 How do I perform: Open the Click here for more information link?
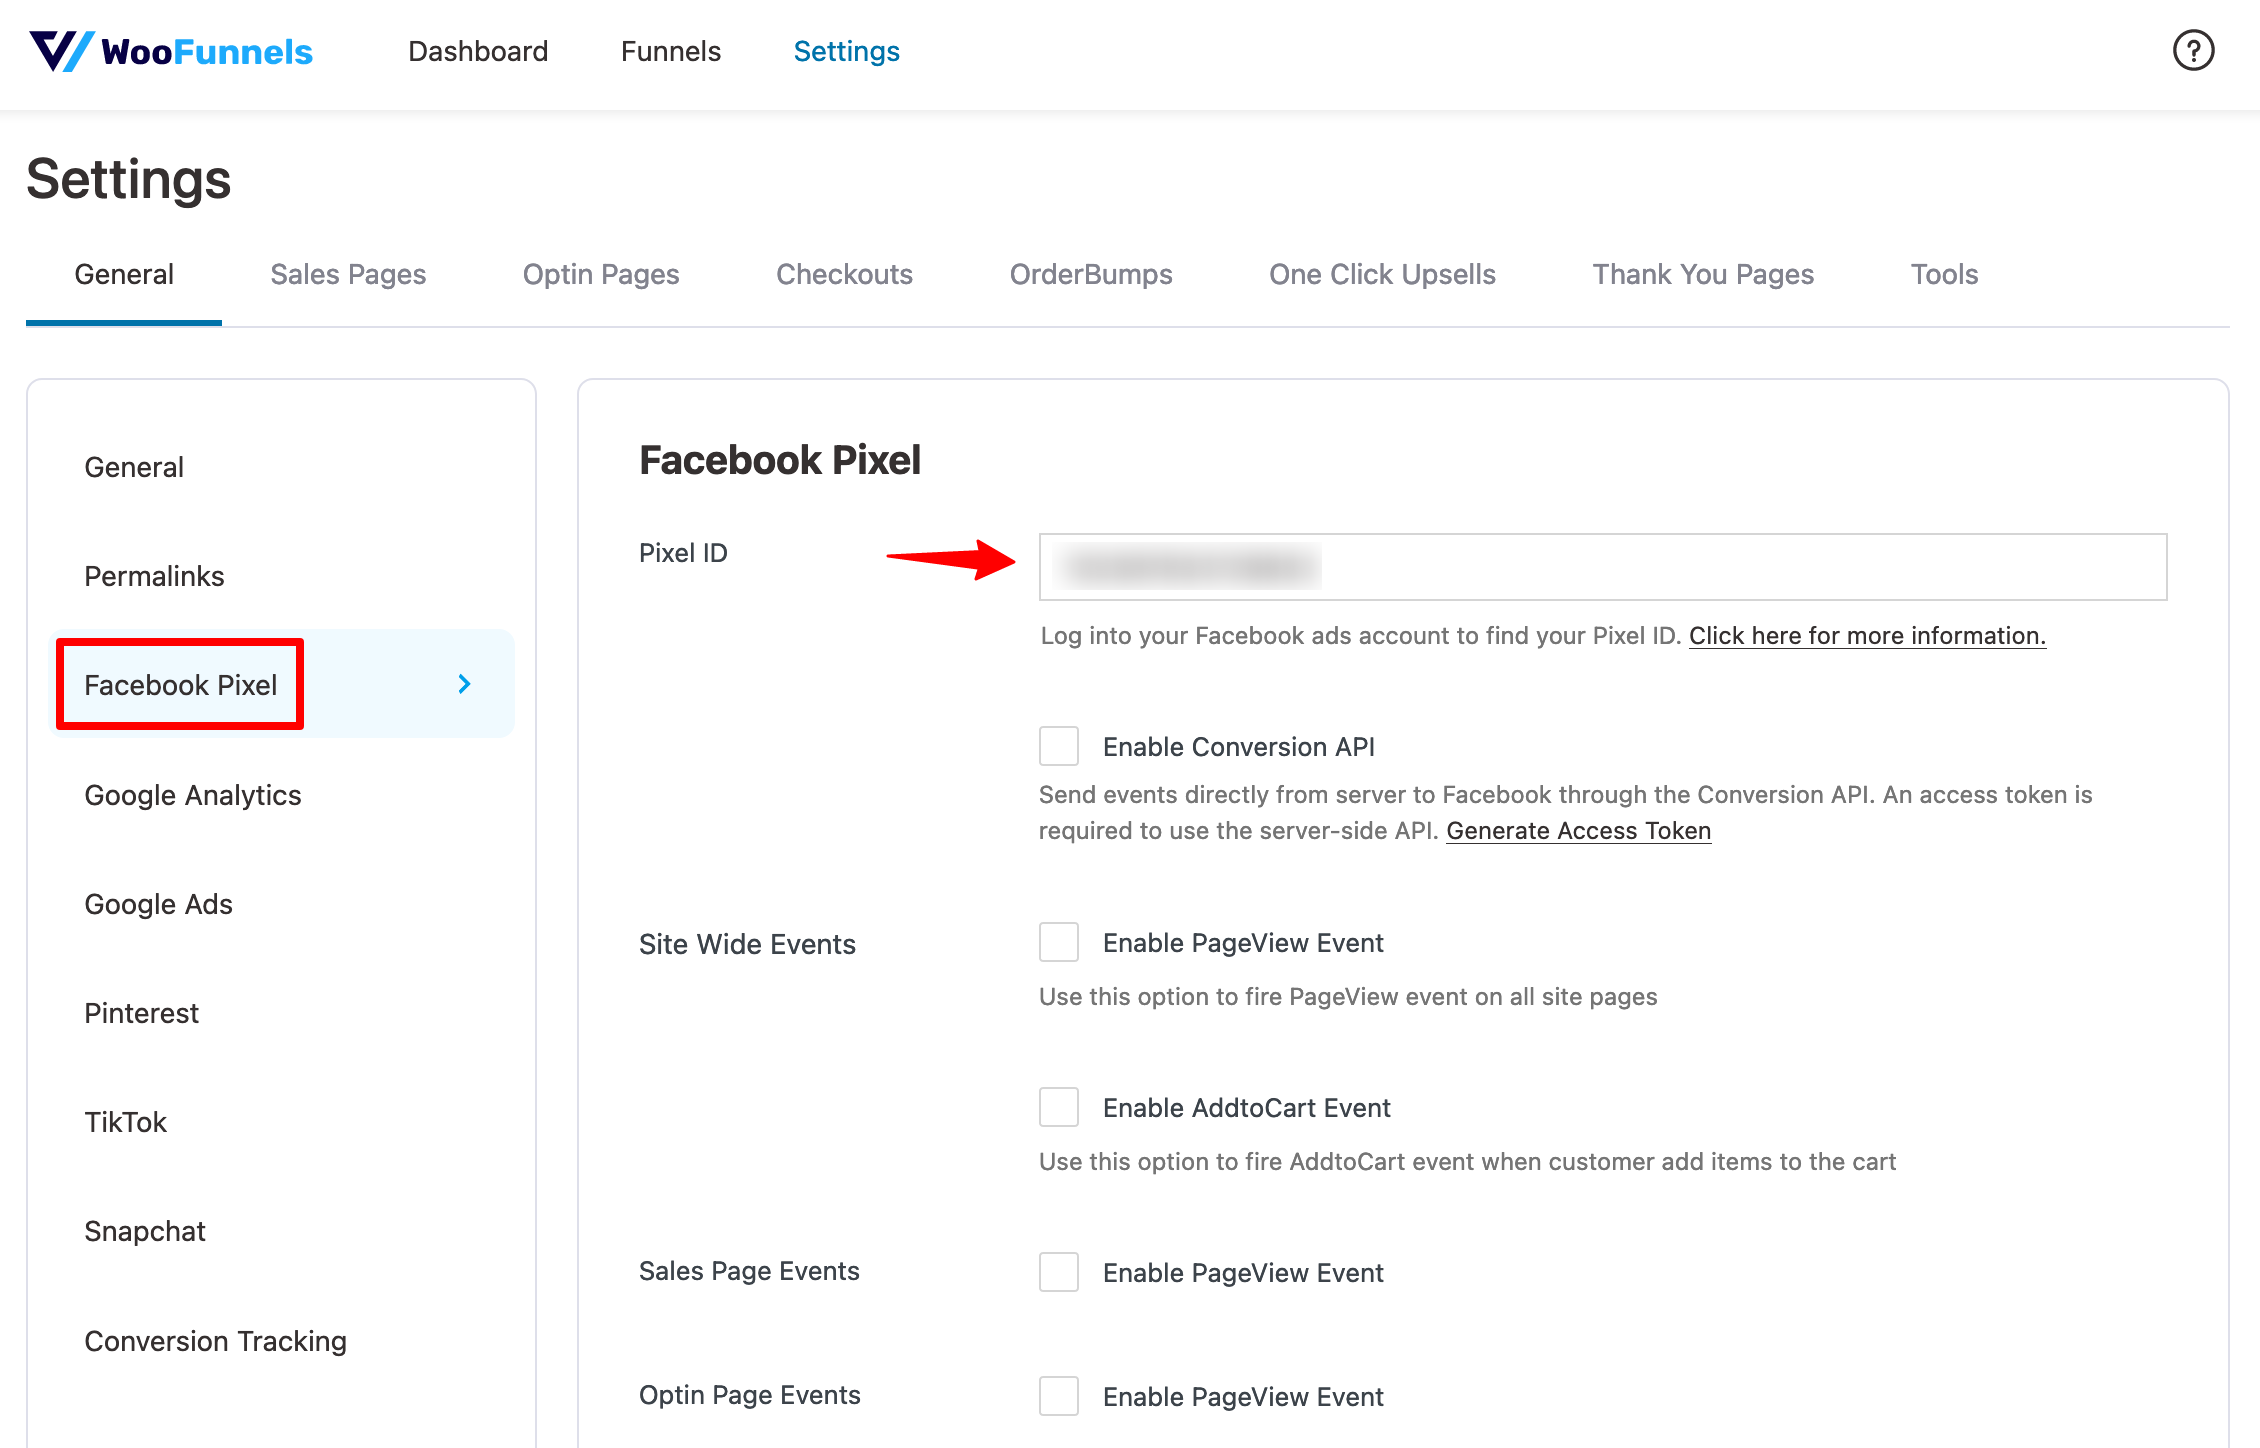pyautogui.click(x=1866, y=635)
